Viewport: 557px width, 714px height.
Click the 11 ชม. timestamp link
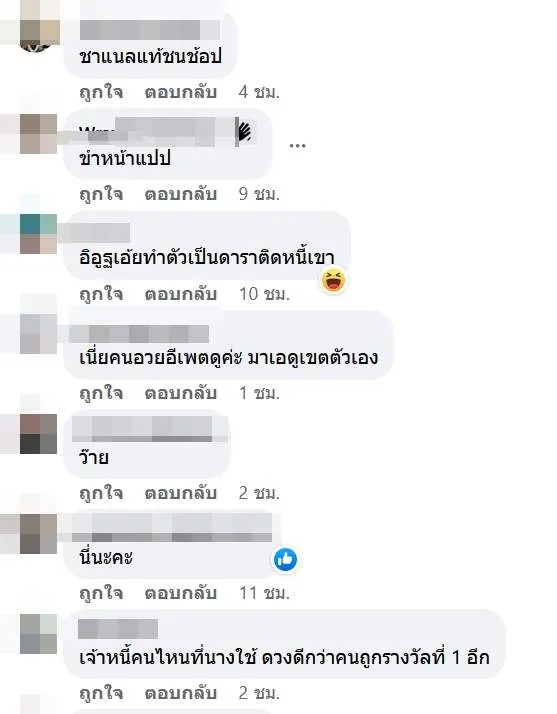[264, 593]
